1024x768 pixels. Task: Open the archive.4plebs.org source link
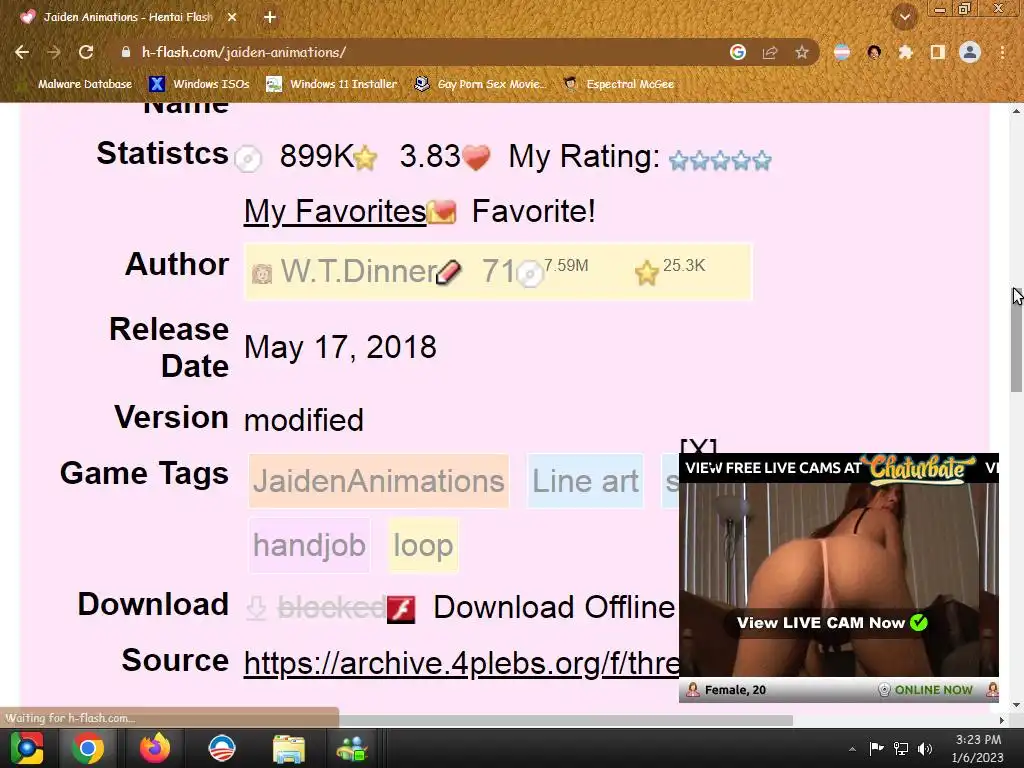tap(461, 664)
